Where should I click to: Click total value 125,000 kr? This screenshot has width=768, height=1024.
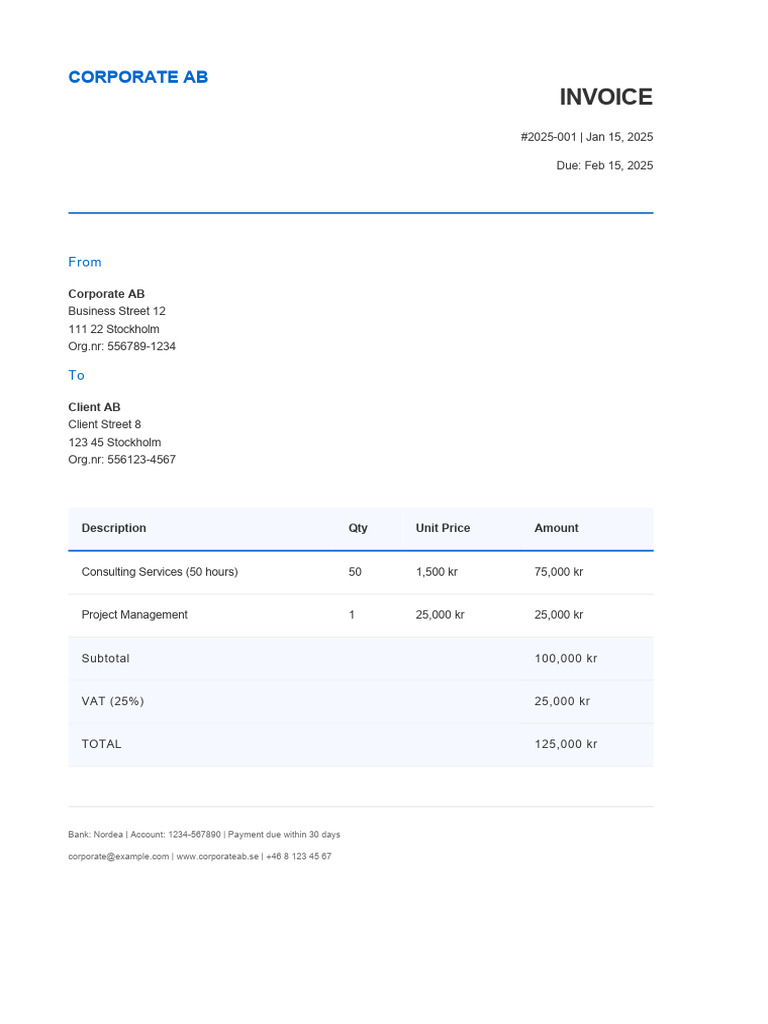[566, 744]
